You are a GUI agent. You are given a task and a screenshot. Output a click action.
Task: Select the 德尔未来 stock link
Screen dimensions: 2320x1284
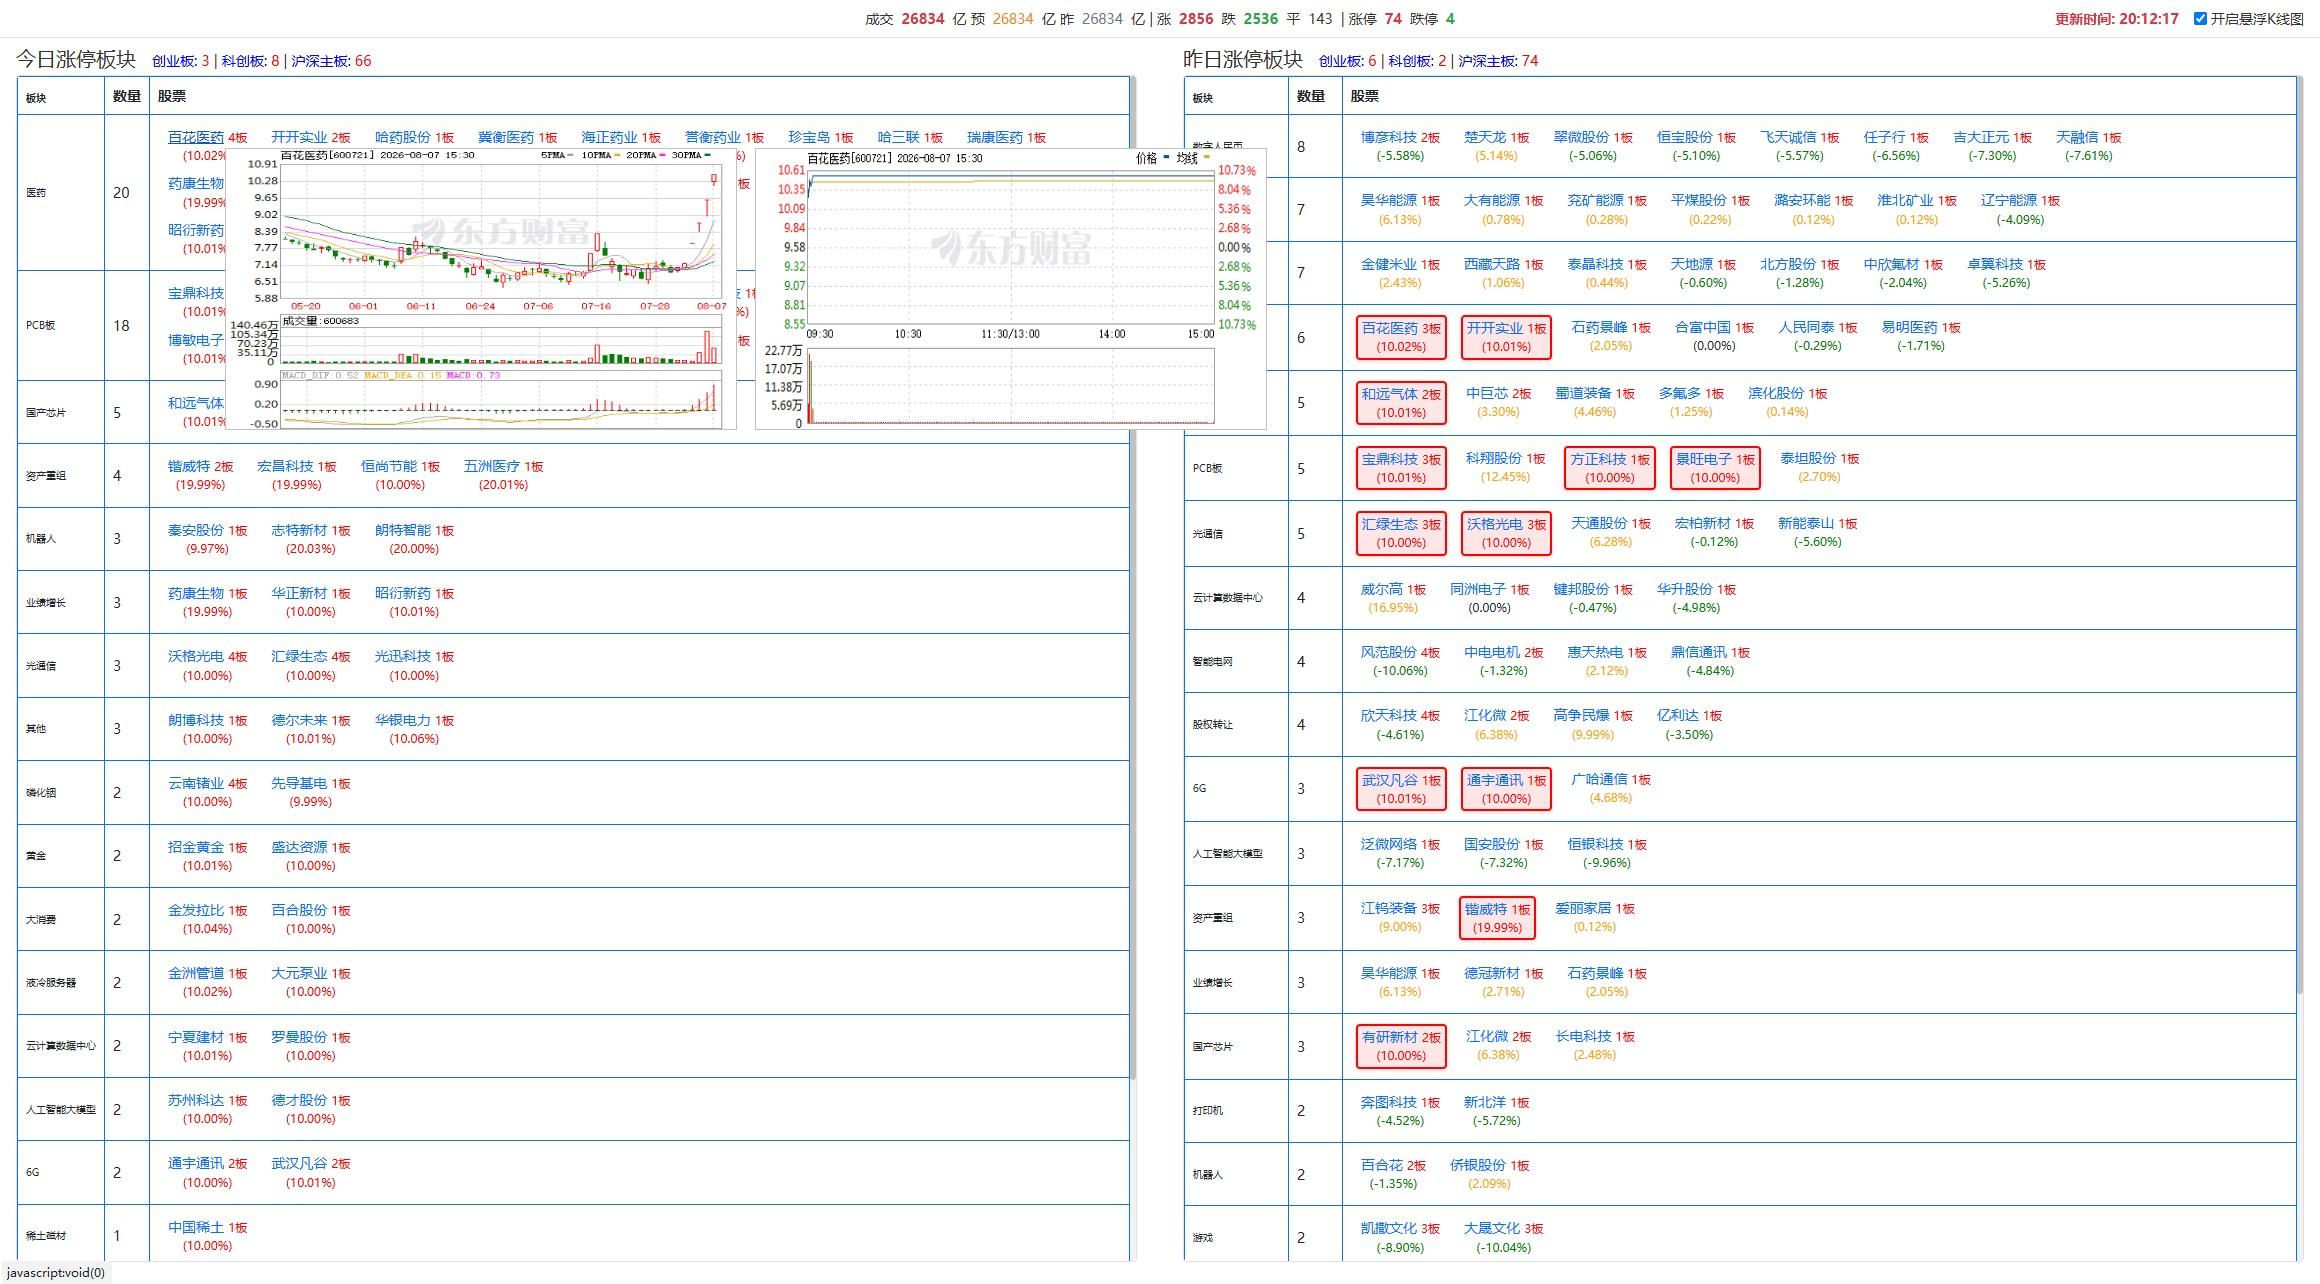pyautogui.click(x=299, y=720)
